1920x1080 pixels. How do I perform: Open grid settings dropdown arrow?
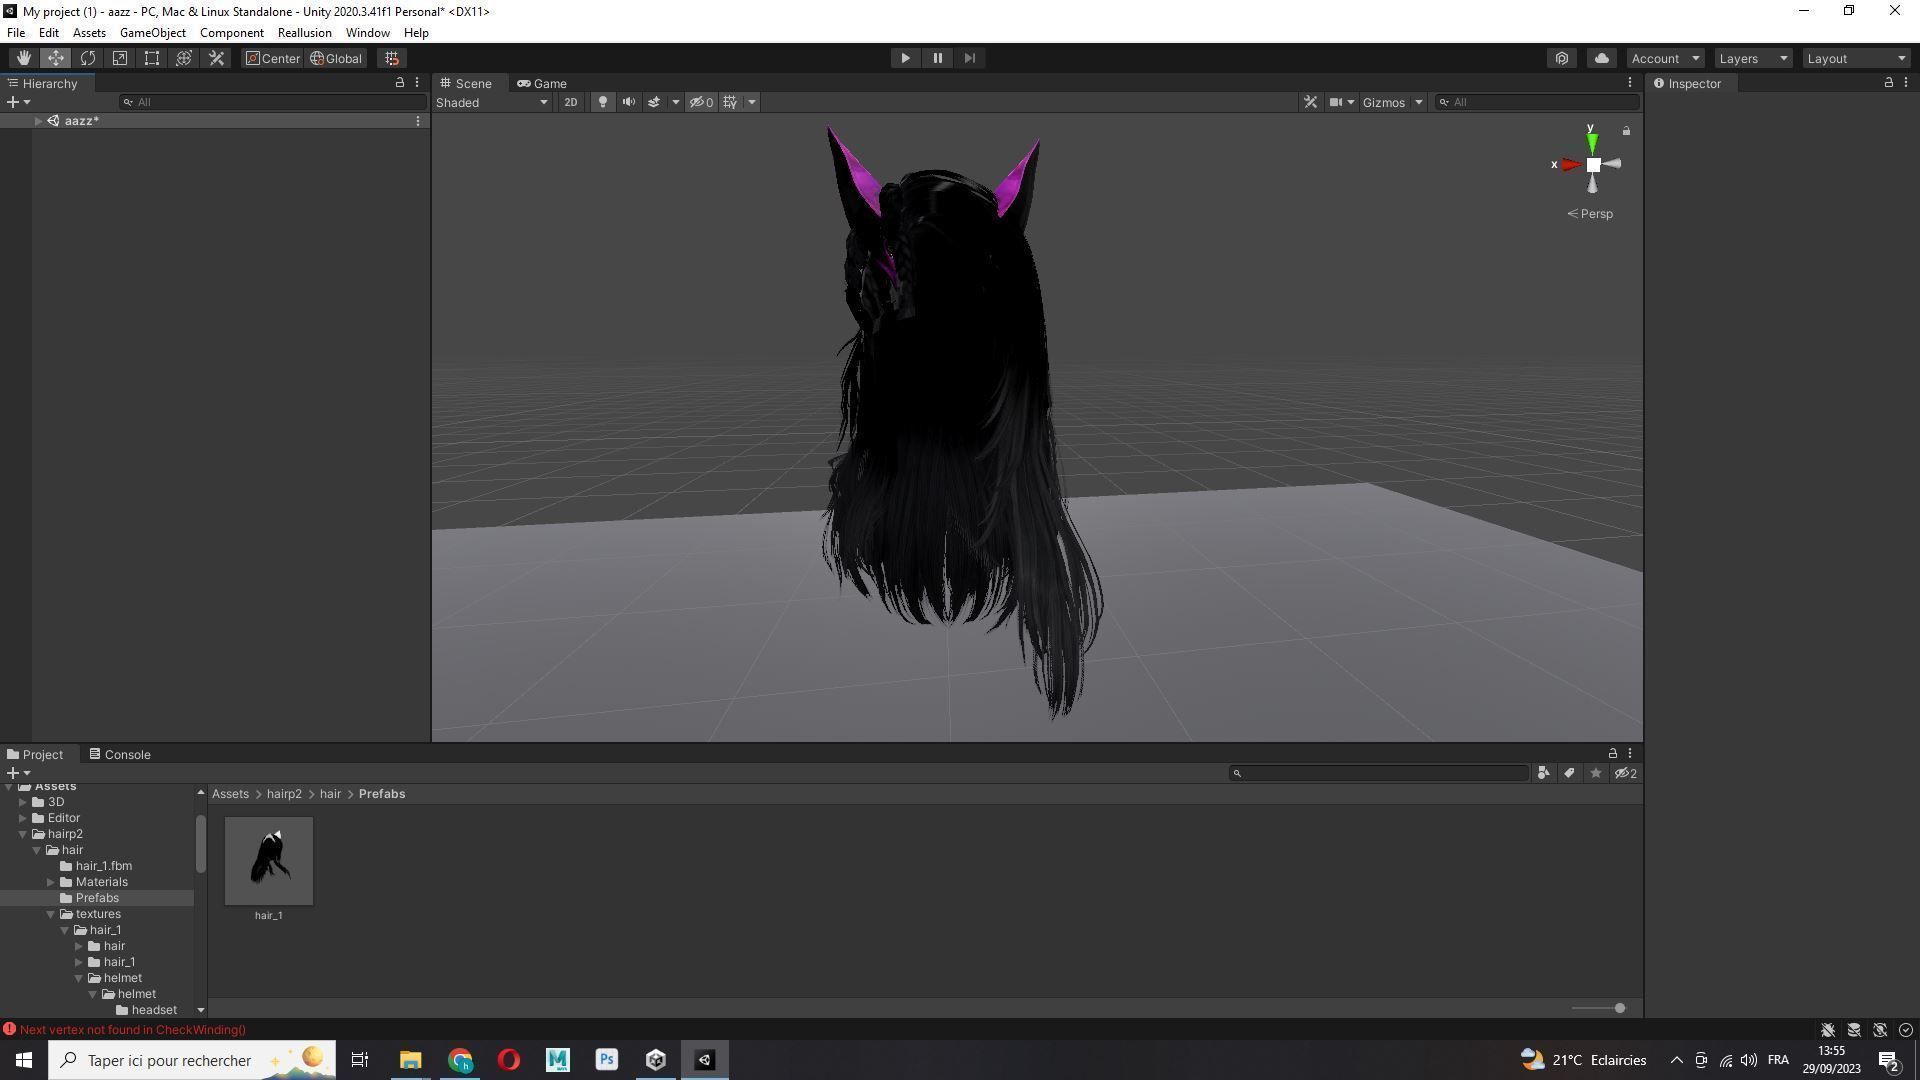752,102
